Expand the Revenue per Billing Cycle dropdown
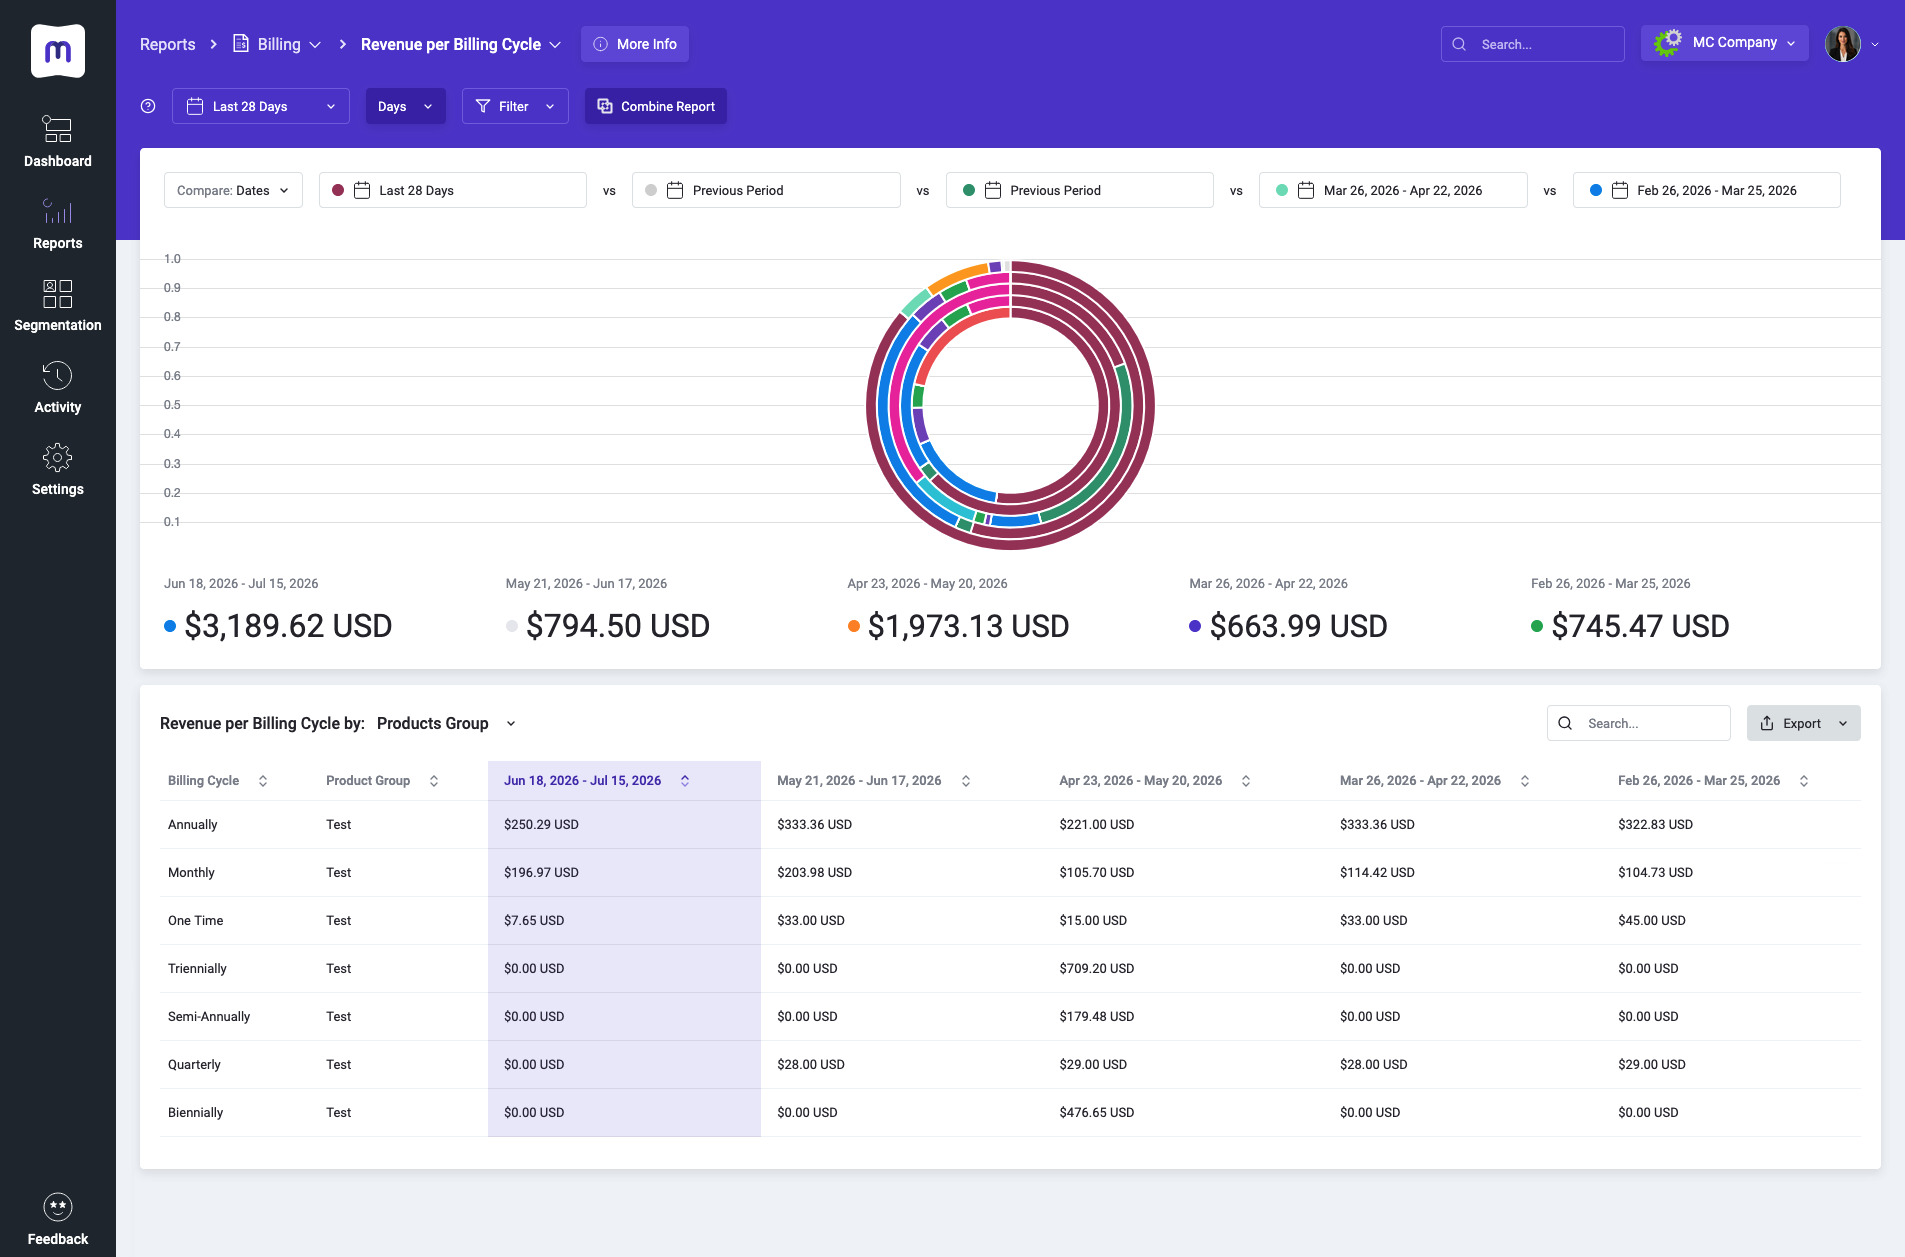The image size is (1905, 1257). [x=555, y=44]
